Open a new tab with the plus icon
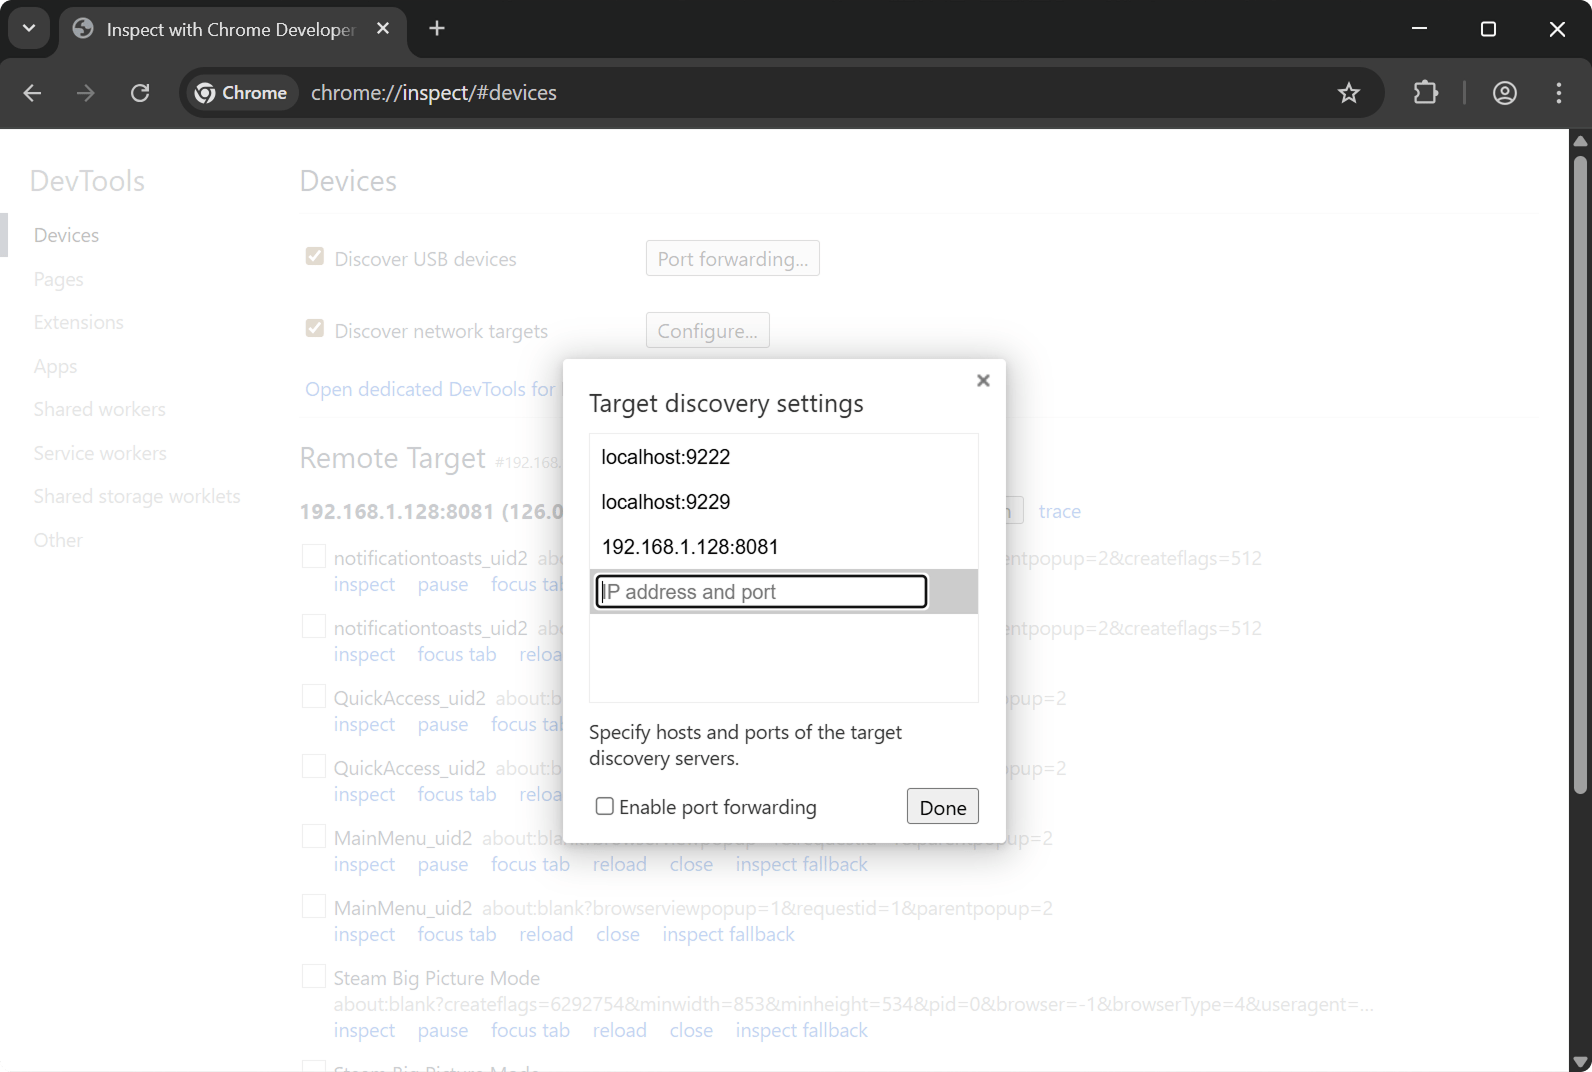 [437, 29]
